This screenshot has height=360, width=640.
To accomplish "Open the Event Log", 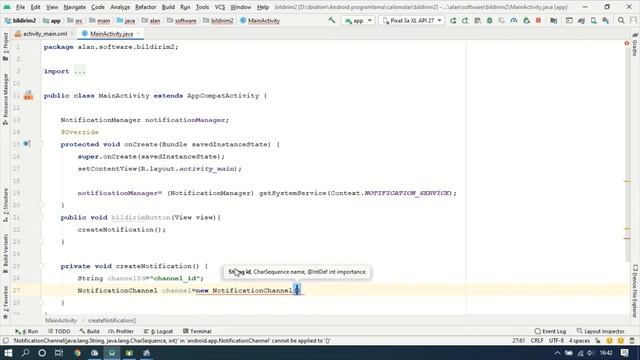I will tap(550, 331).
